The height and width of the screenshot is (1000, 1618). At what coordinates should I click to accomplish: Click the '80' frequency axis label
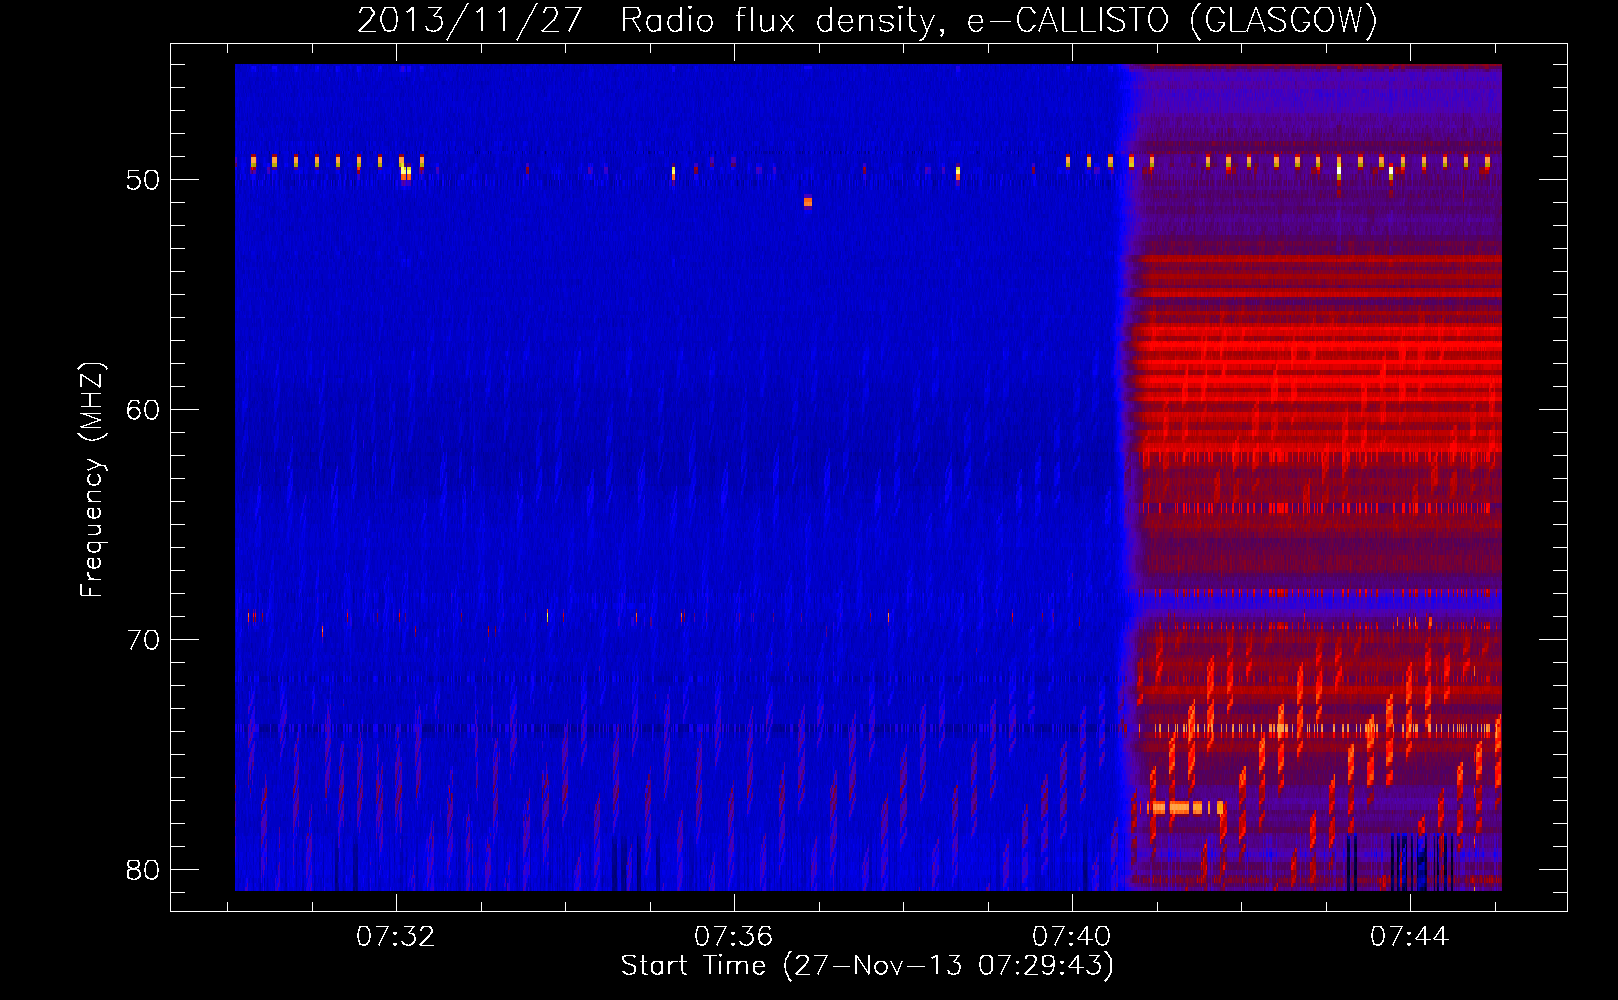click(143, 870)
